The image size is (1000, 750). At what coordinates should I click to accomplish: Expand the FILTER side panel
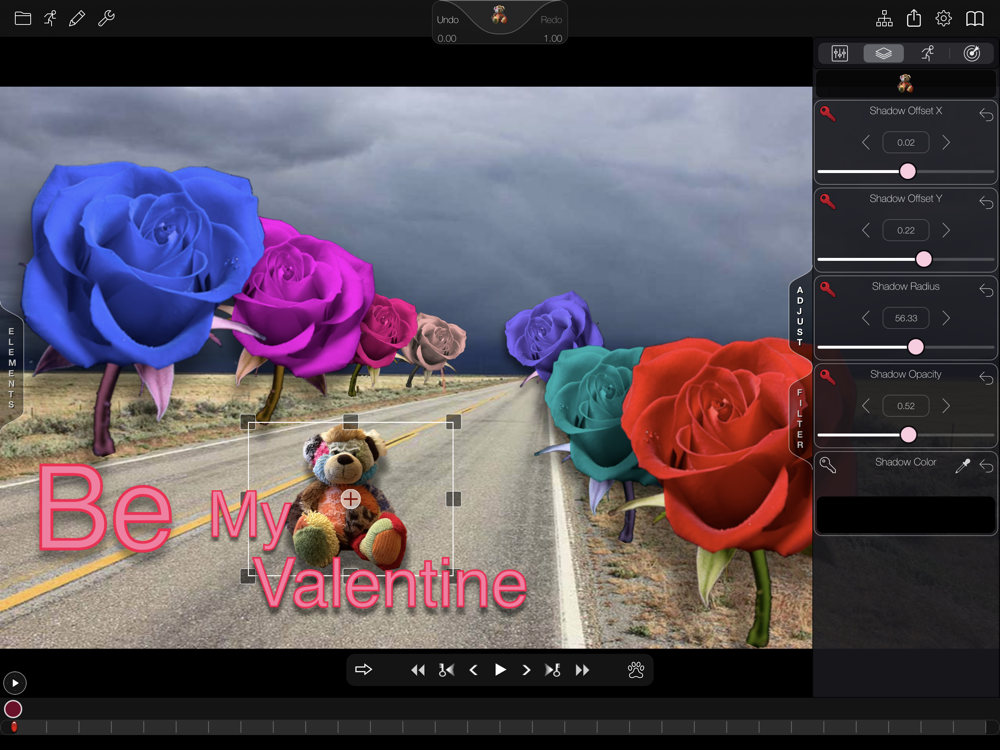(x=799, y=418)
